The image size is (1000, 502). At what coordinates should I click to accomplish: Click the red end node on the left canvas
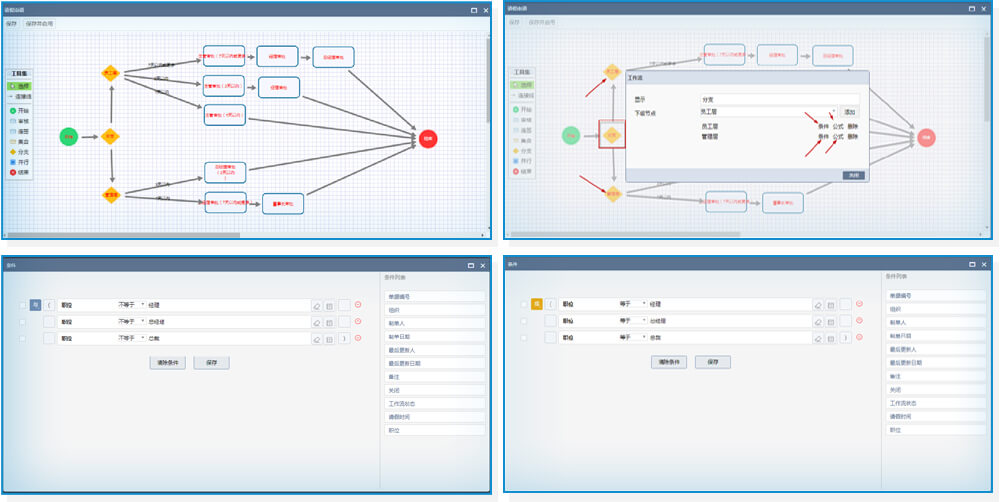tap(428, 139)
